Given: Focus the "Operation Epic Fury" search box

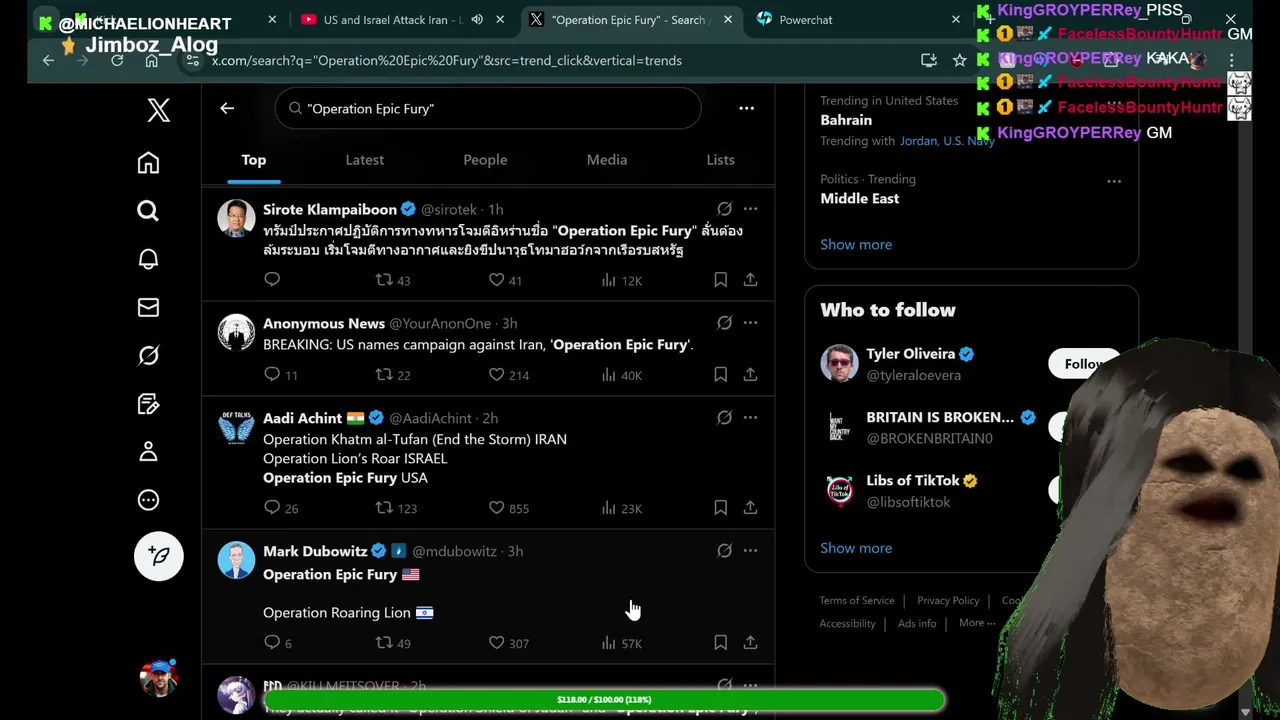Looking at the screenshot, I should 488,108.
